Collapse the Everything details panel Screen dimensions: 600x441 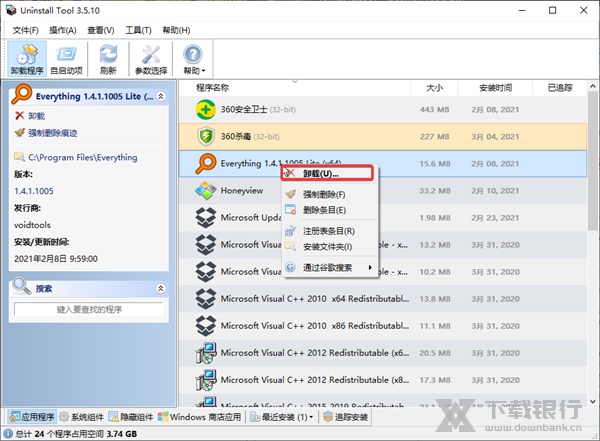point(162,96)
